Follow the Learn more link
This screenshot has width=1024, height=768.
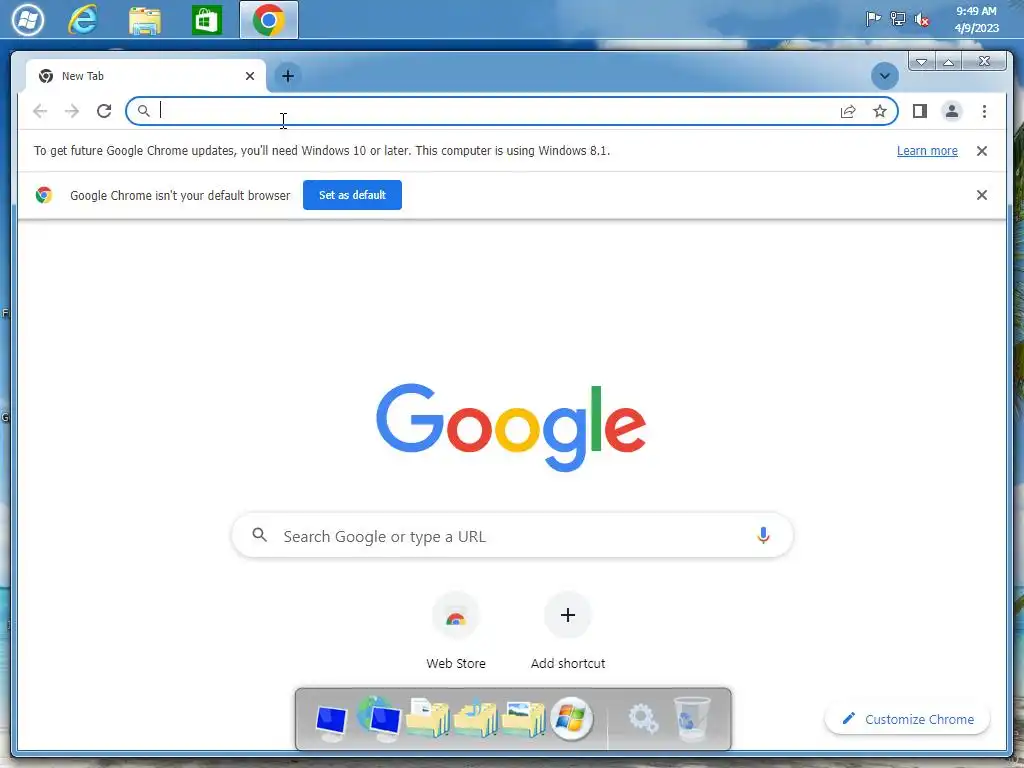coord(927,151)
